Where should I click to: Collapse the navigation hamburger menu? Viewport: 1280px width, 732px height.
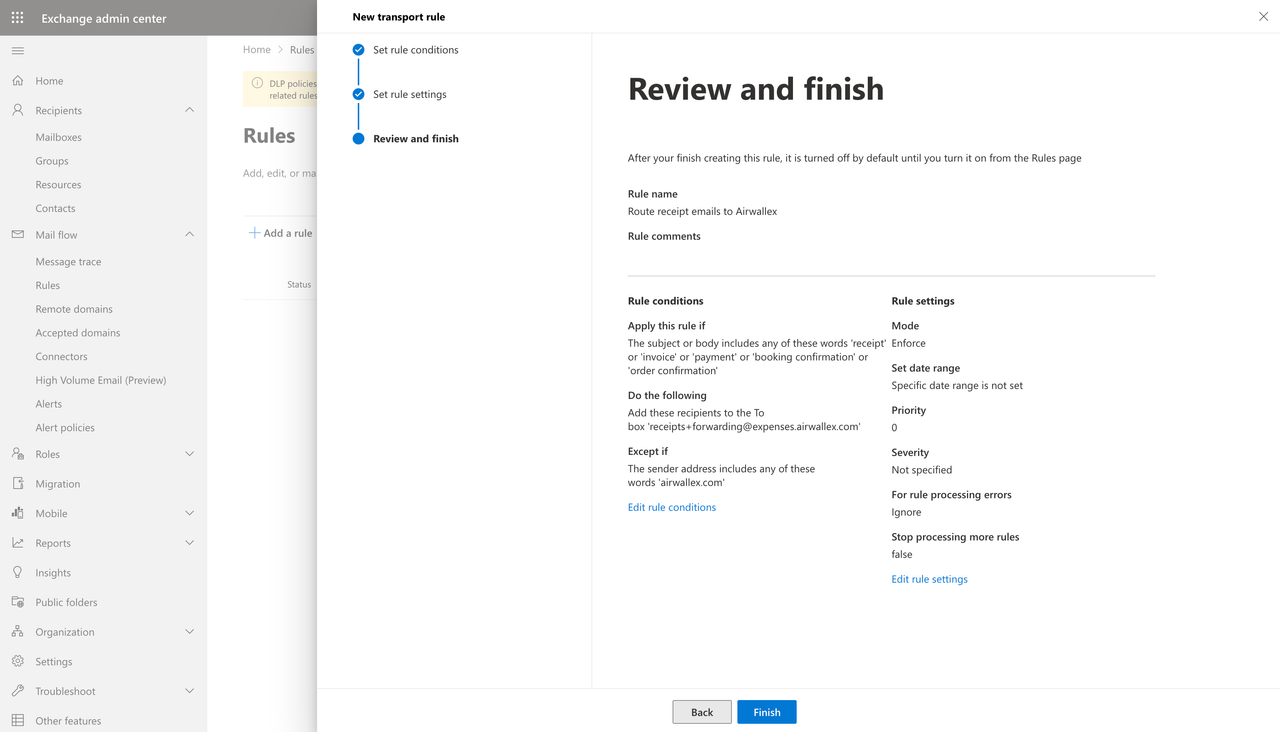[x=17, y=51]
